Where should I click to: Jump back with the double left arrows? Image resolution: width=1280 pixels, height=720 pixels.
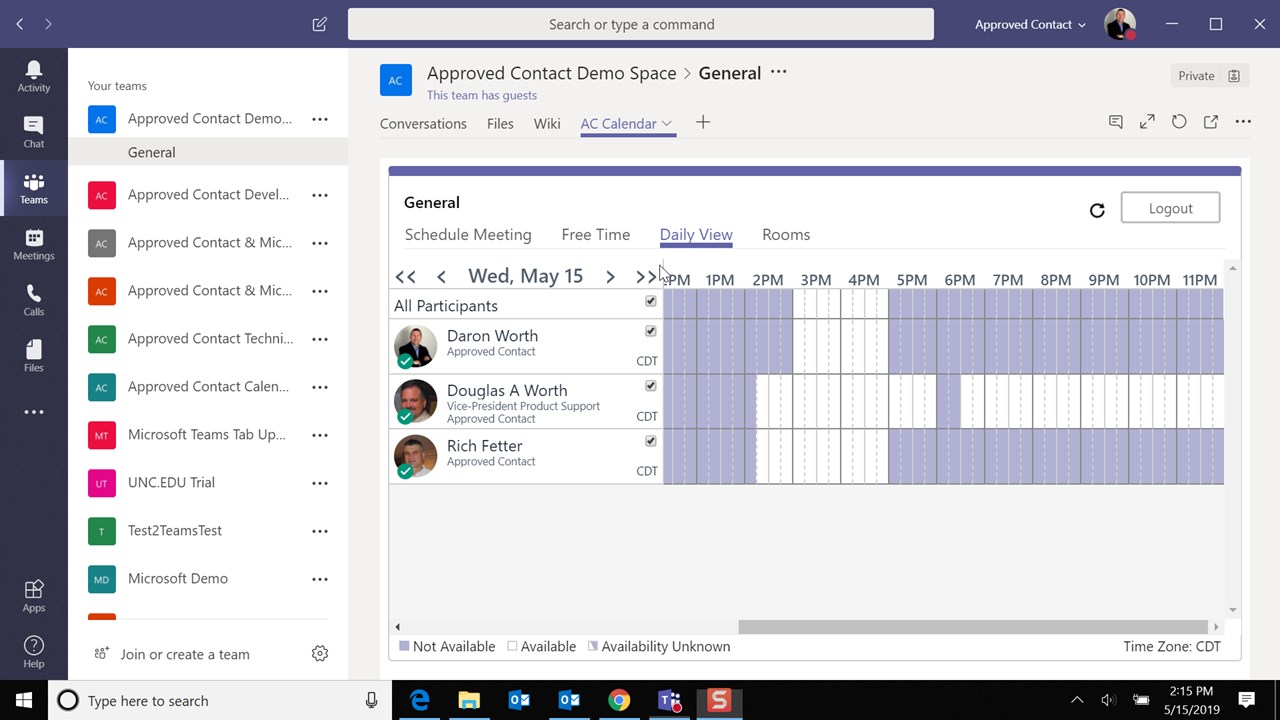coord(405,277)
